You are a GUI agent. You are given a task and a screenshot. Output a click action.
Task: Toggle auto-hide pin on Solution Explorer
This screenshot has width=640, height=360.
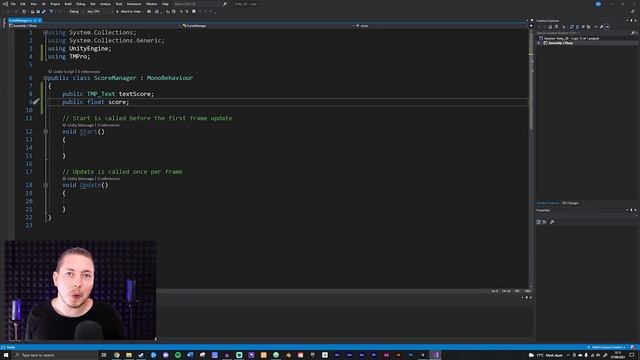click(631, 20)
